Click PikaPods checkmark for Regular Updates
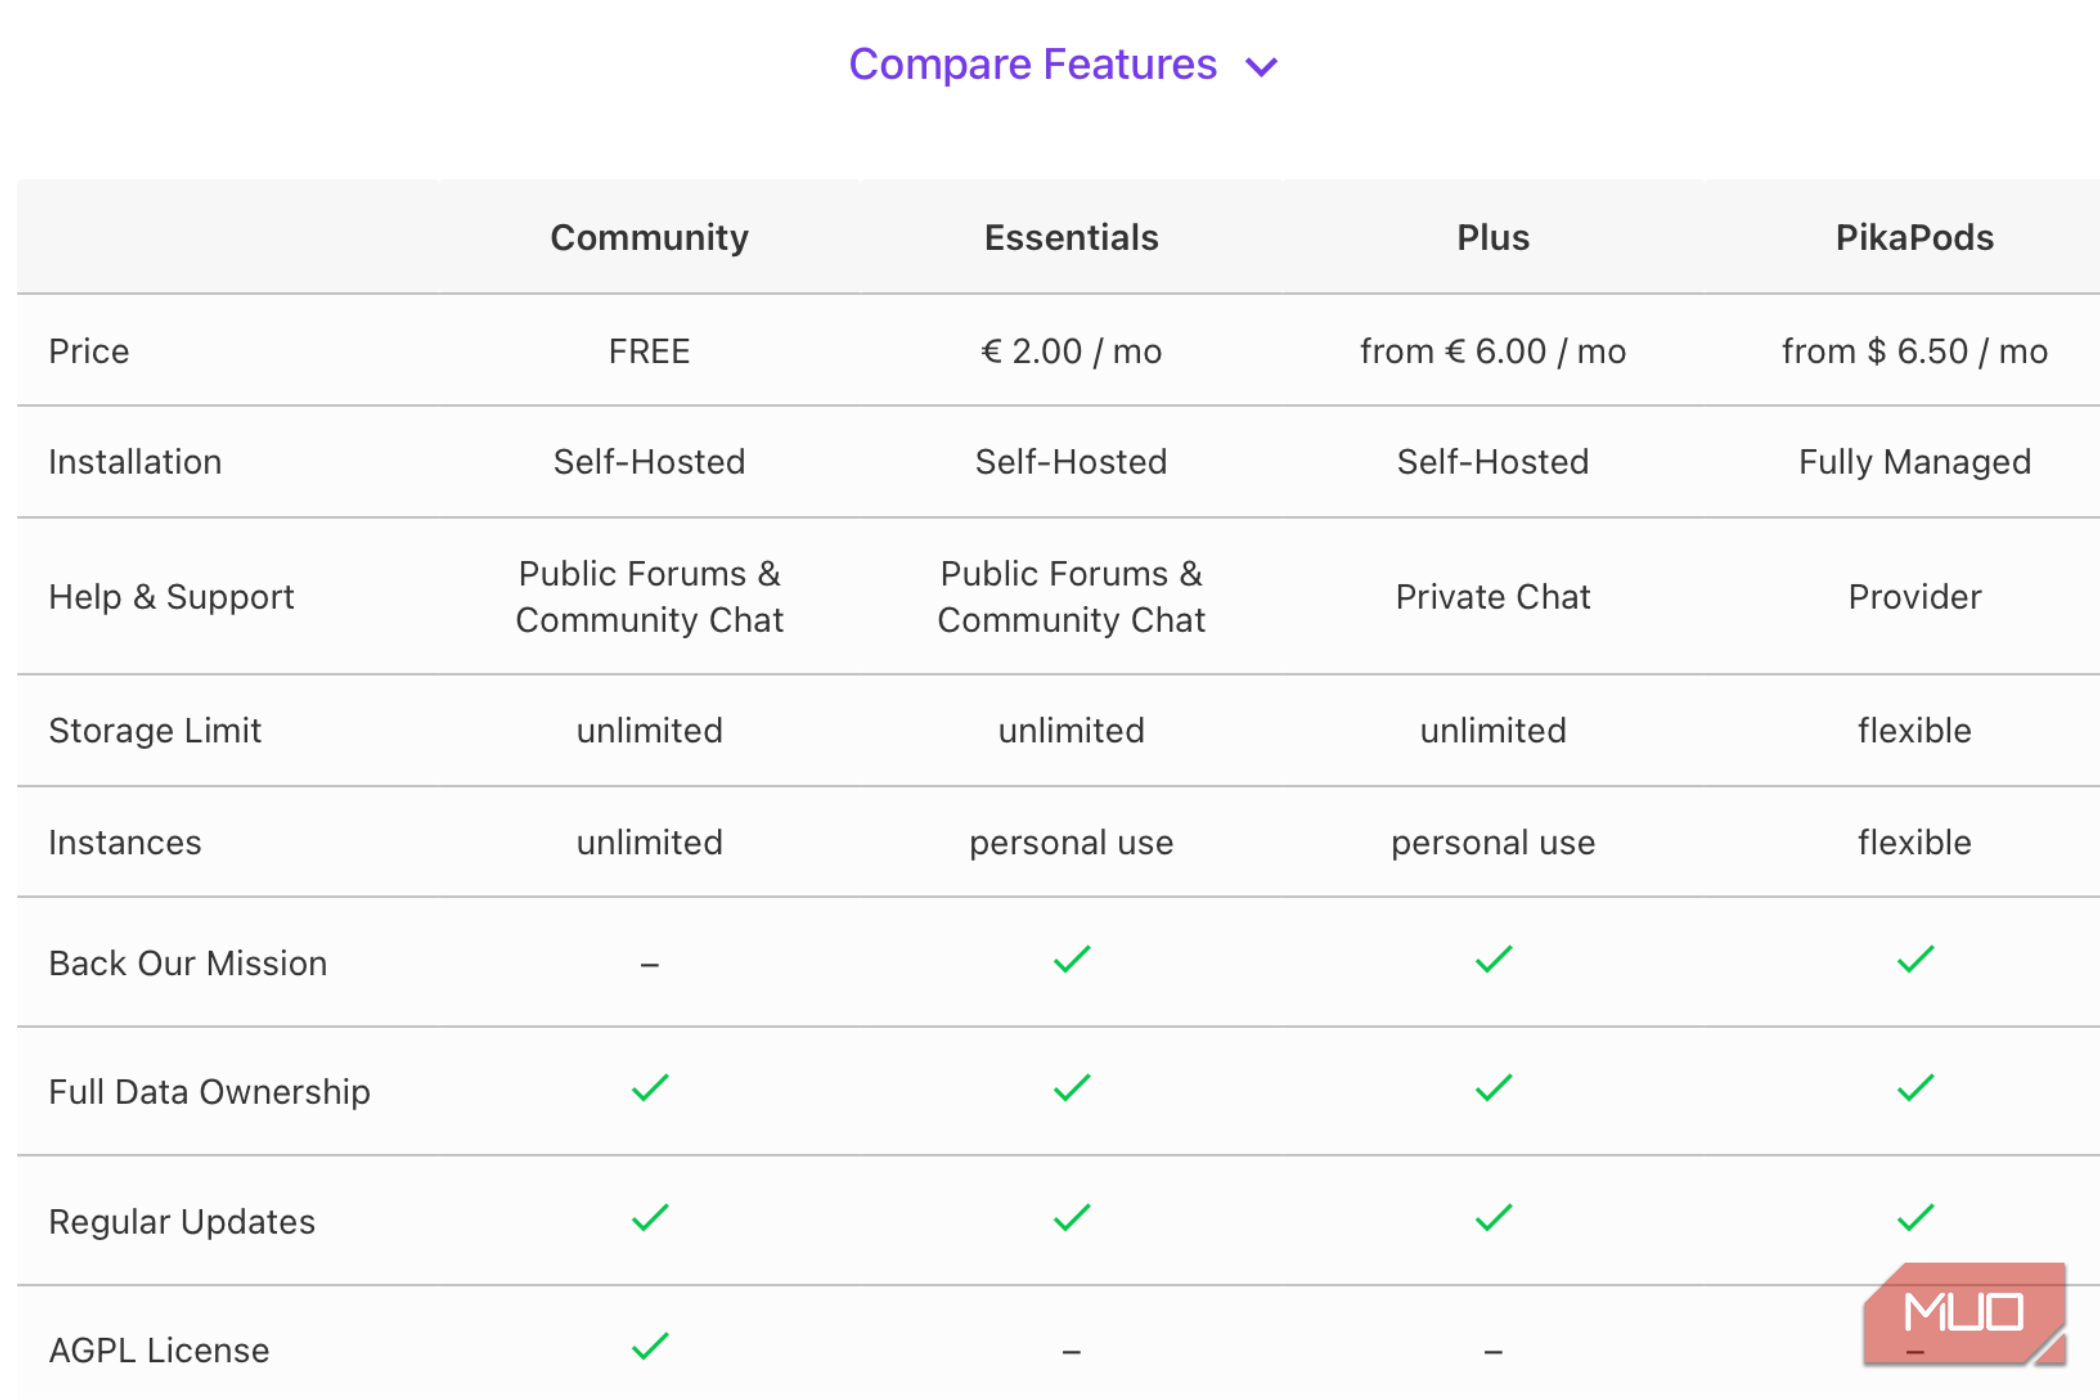Viewport: 2100px width, 1400px height. coord(1915,1218)
